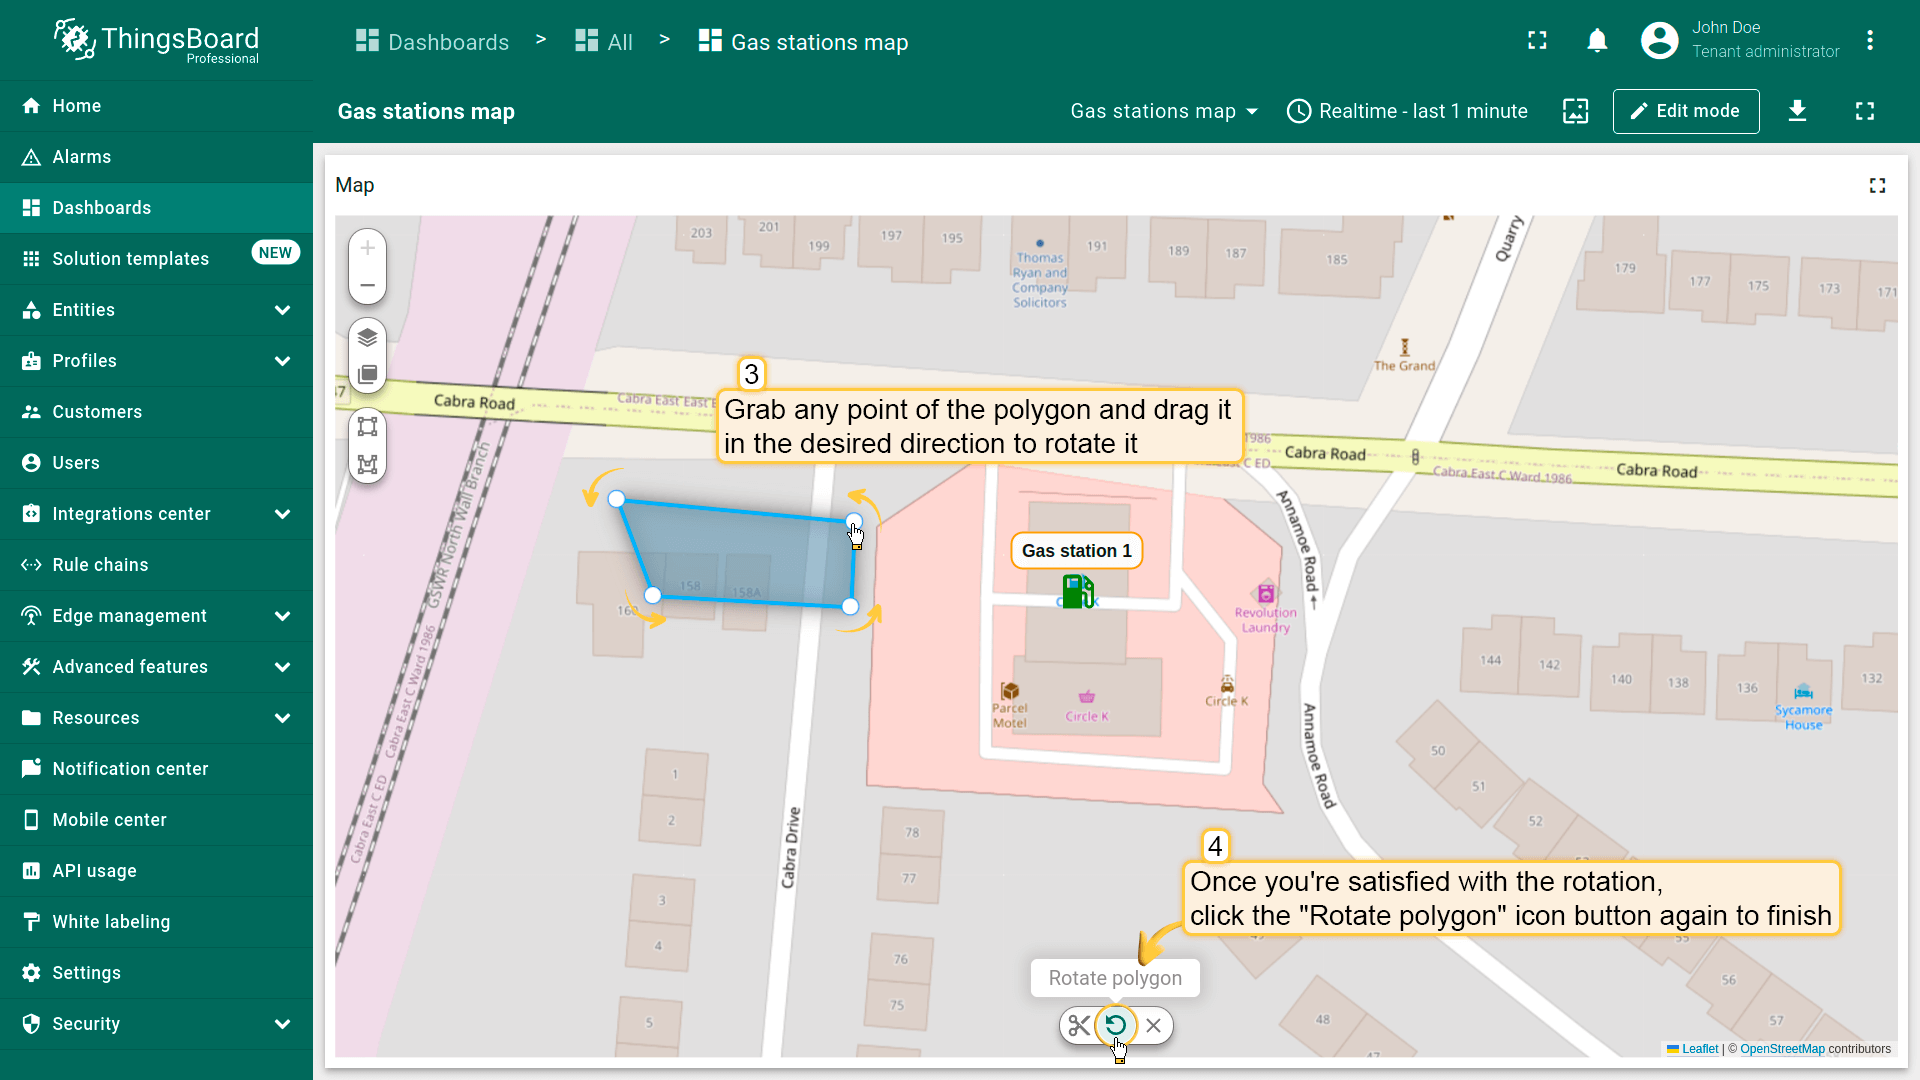
Task: Click the zoom out minus button
Action: [x=367, y=285]
